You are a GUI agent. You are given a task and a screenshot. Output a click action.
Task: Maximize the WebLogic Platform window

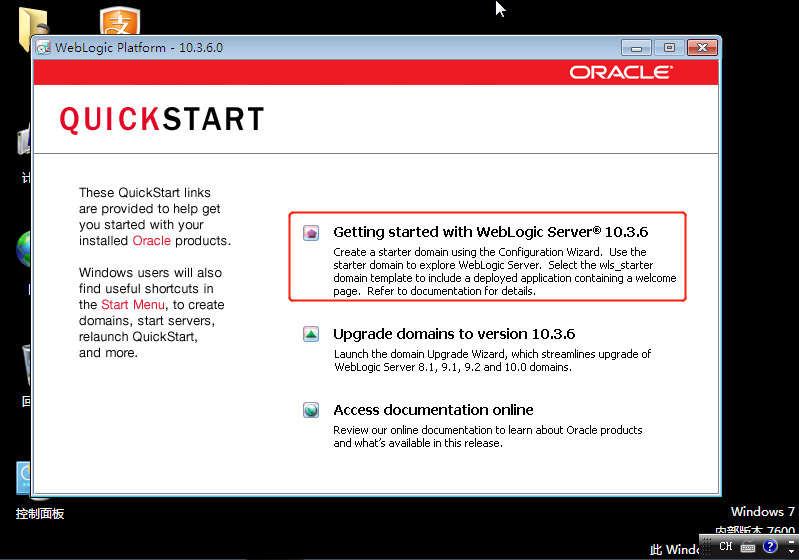[x=669, y=48]
